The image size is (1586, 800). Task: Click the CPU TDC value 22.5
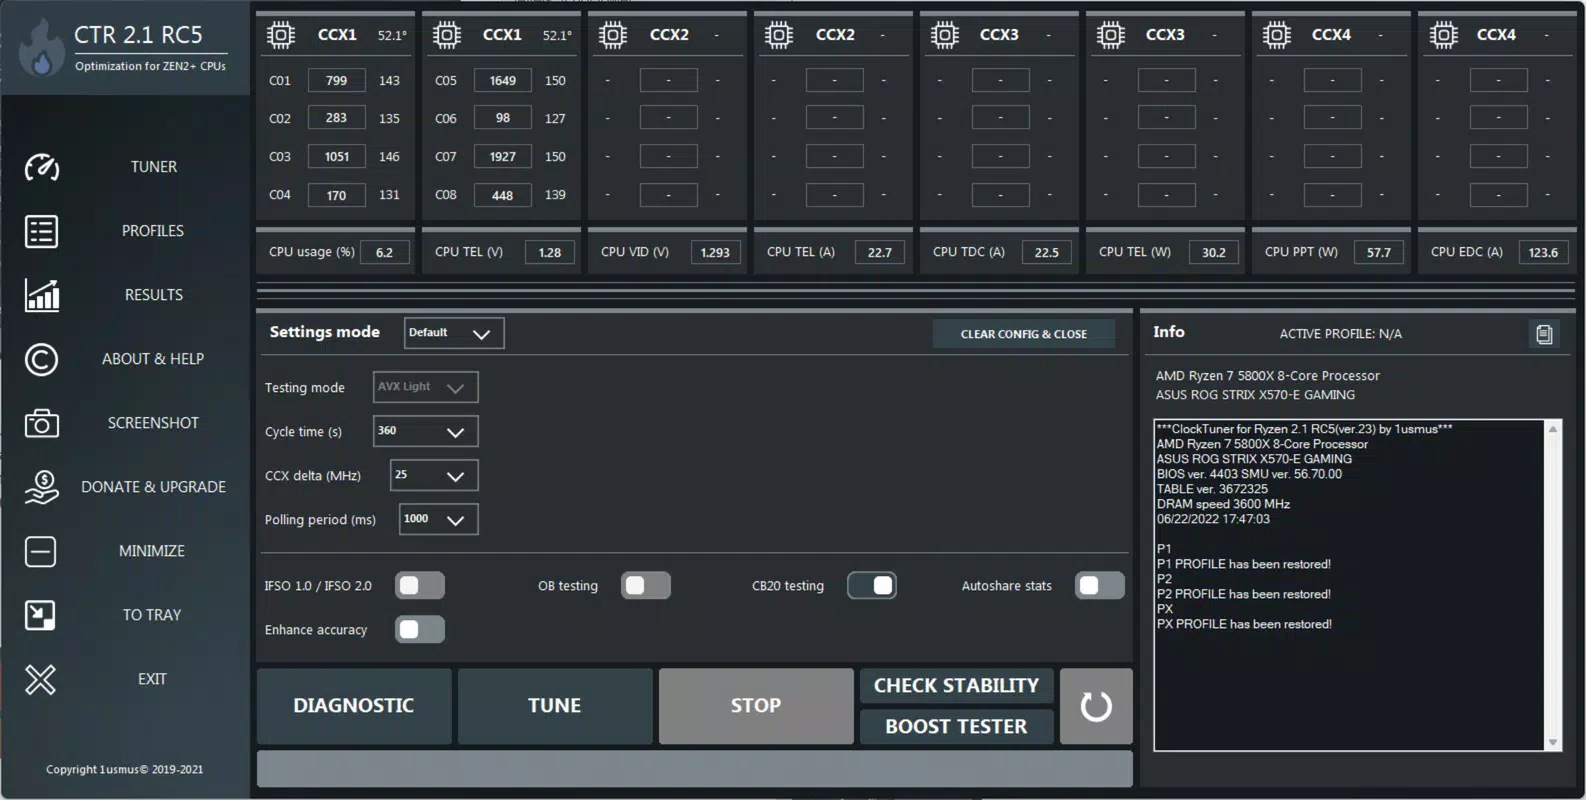click(x=1047, y=252)
